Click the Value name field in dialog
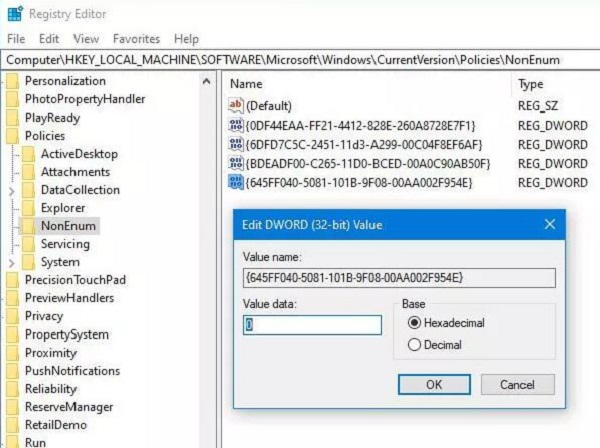Image resolution: width=600 pixels, height=448 pixels. pos(399,278)
